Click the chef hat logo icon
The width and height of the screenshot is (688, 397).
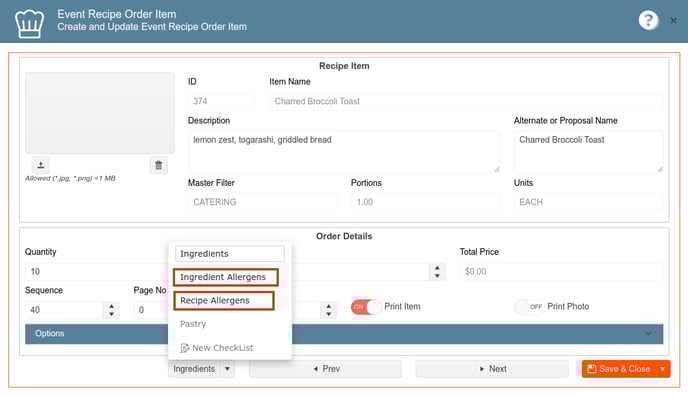click(29, 24)
